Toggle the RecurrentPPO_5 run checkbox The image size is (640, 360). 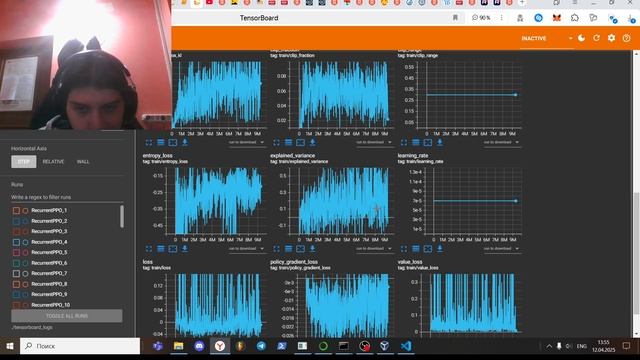click(16, 252)
